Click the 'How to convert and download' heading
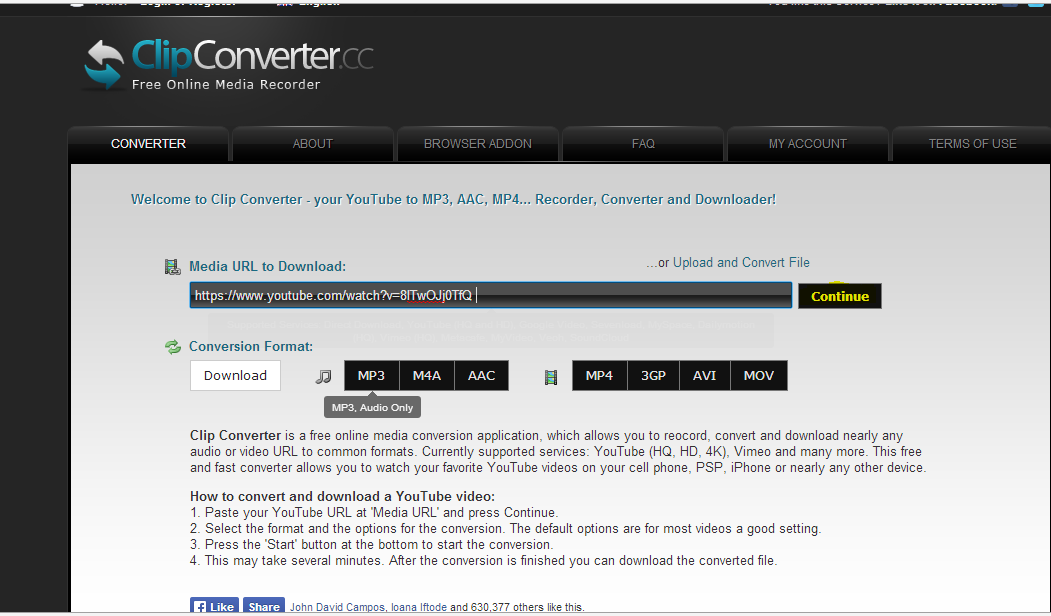 (x=343, y=497)
